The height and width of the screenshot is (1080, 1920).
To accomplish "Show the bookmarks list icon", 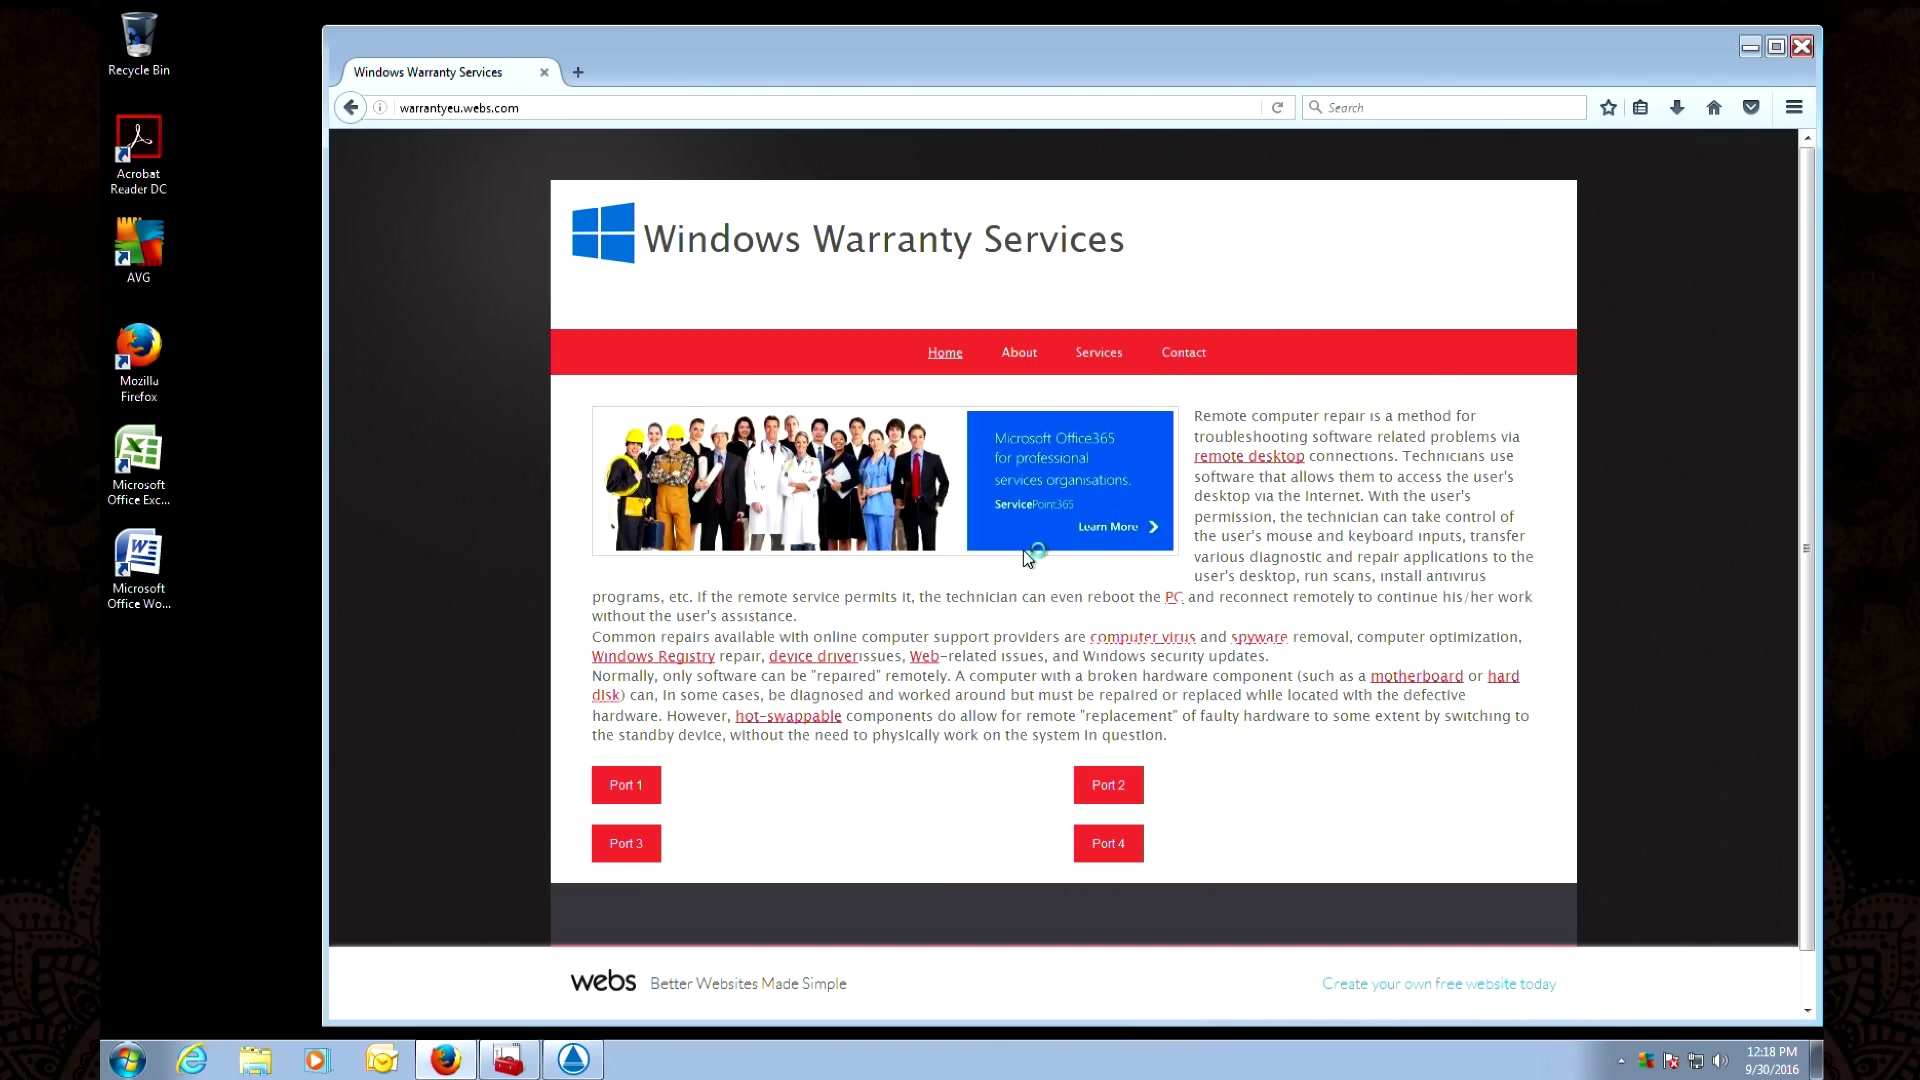I will (1641, 107).
